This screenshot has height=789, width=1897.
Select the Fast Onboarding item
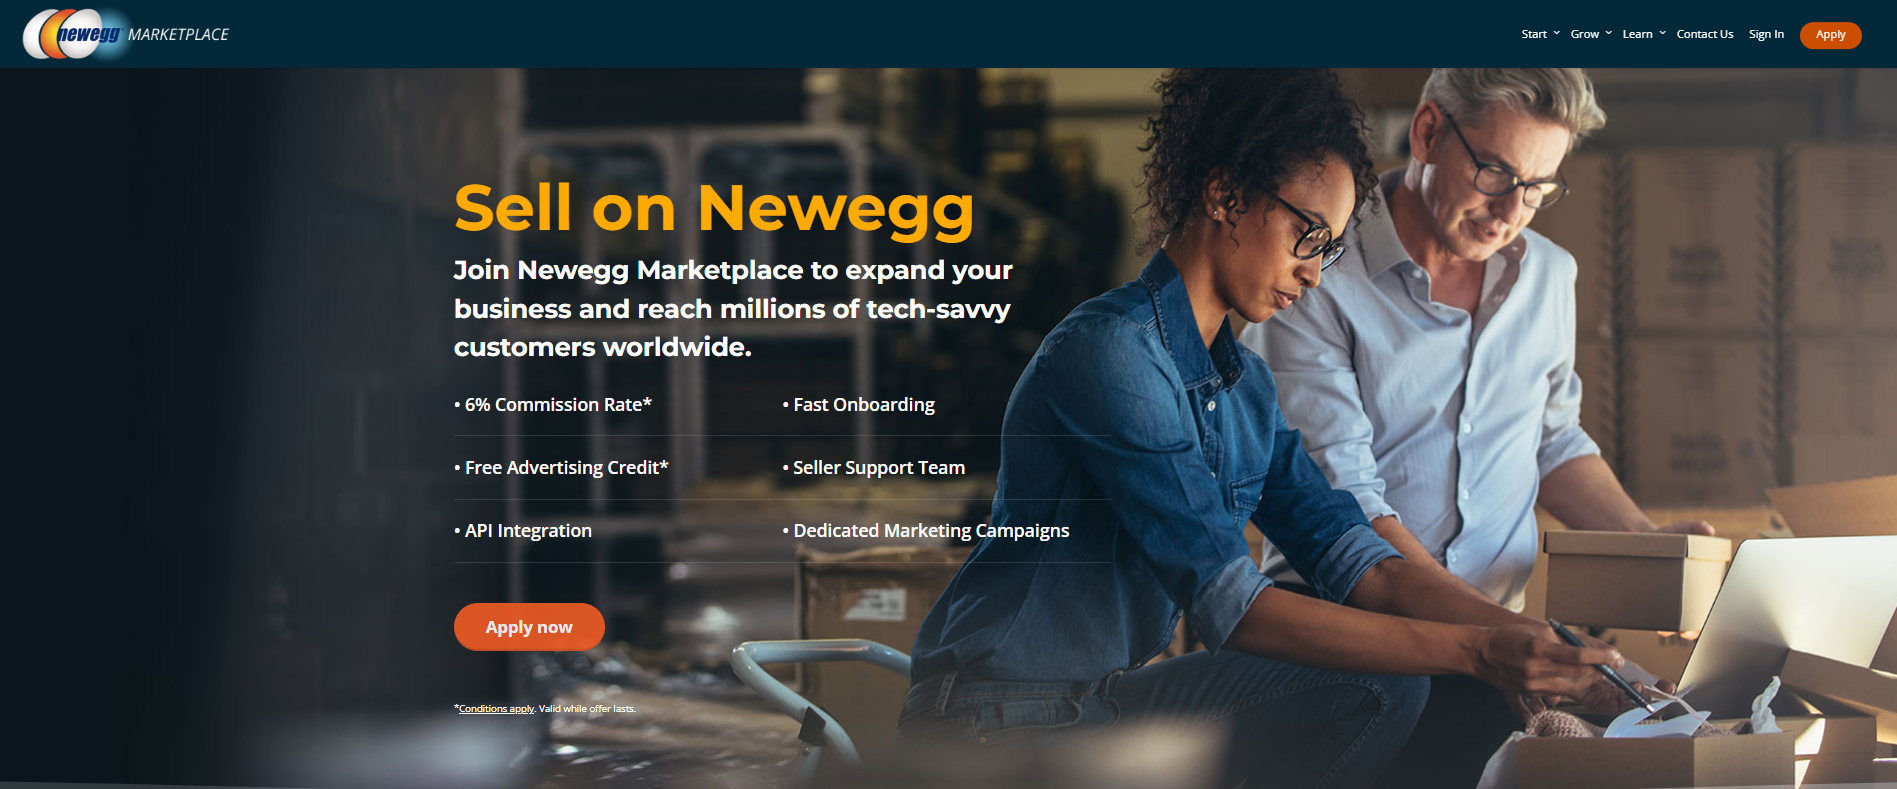pos(859,405)
